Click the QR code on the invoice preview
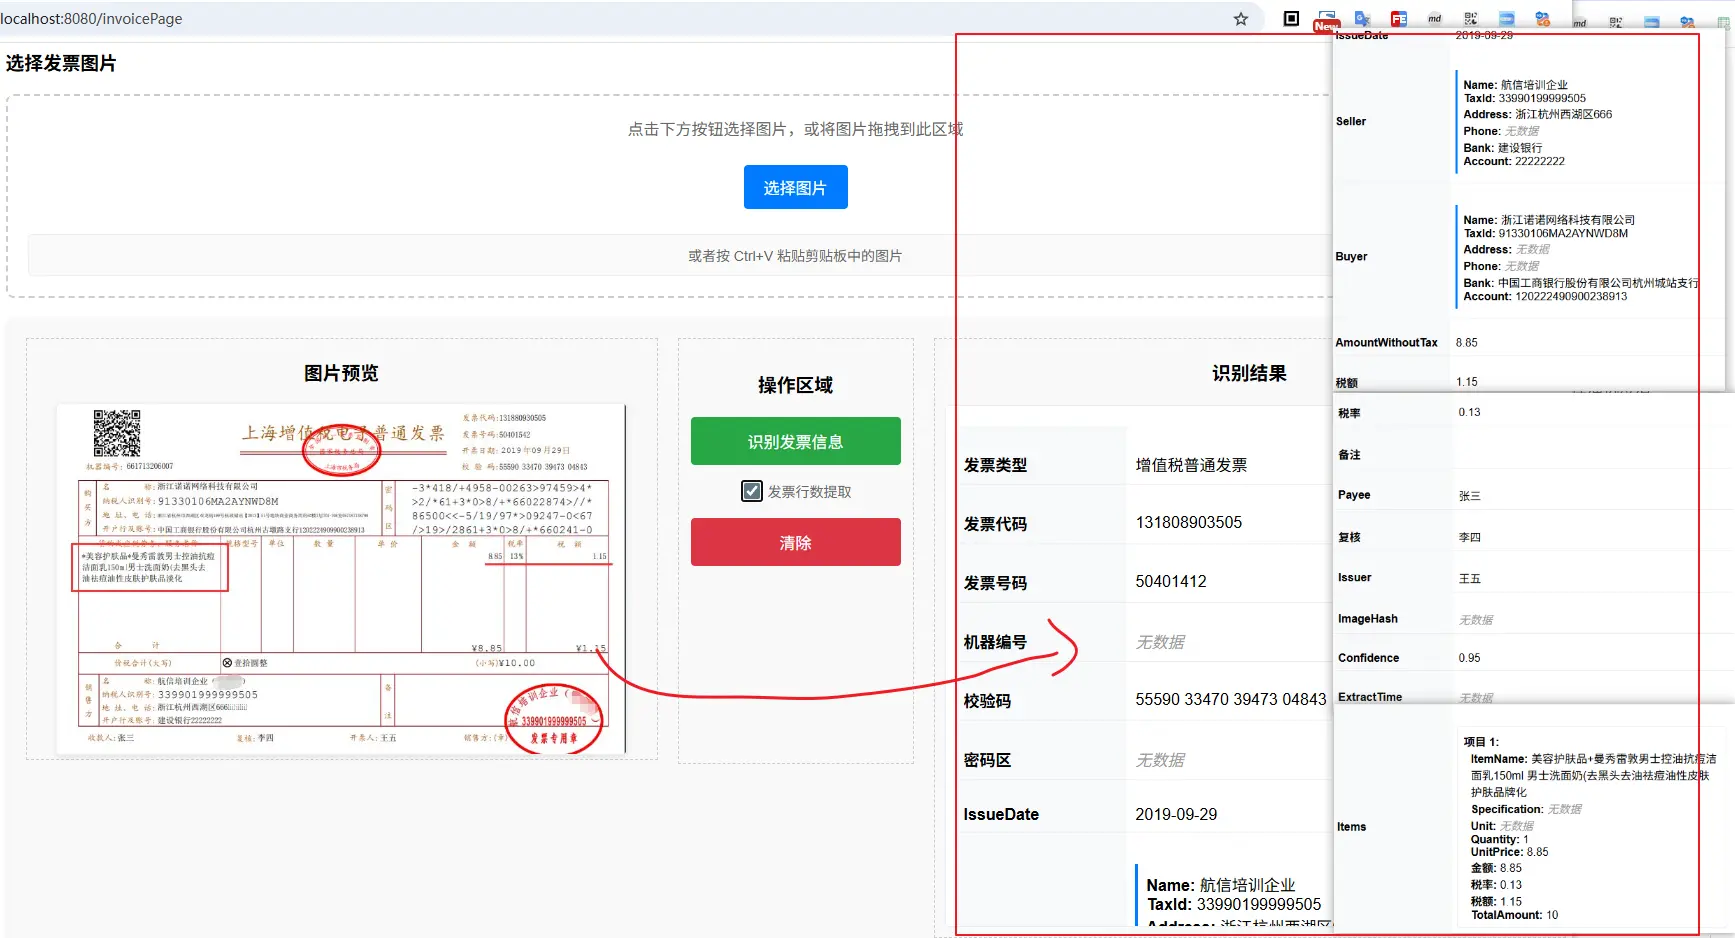Image resolution: width=1735 pixels, height=938 pixels. [117, 433]
